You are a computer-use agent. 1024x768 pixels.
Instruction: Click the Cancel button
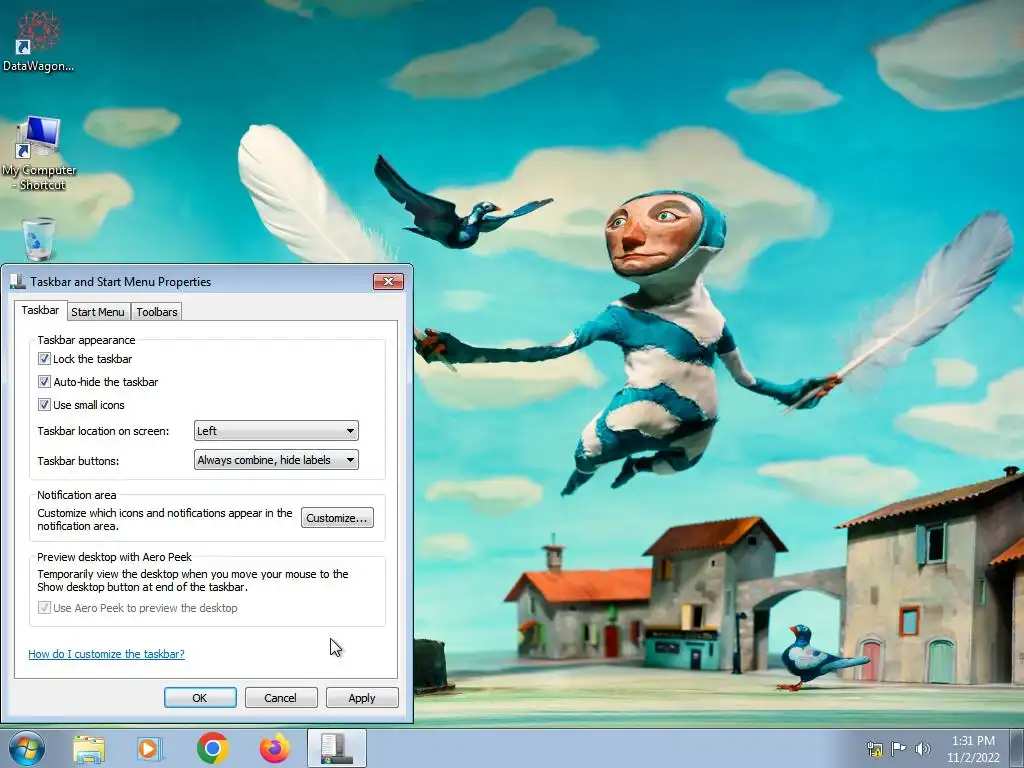tap(281, 697)
